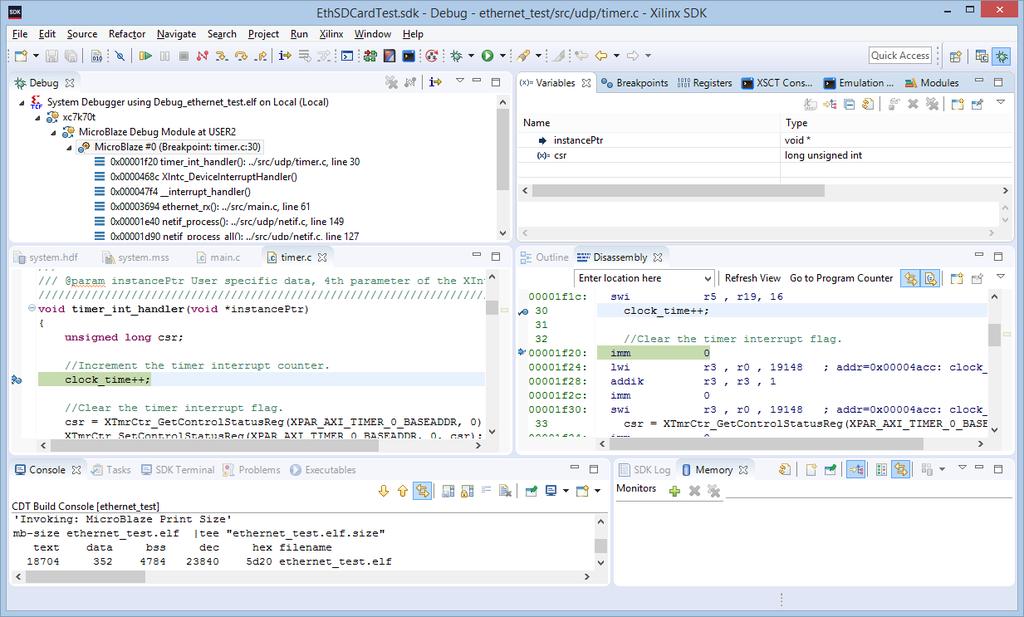Open the Run launch dropdown arrow
This screenshot has height=617, width=1024.
coord(502,56)
